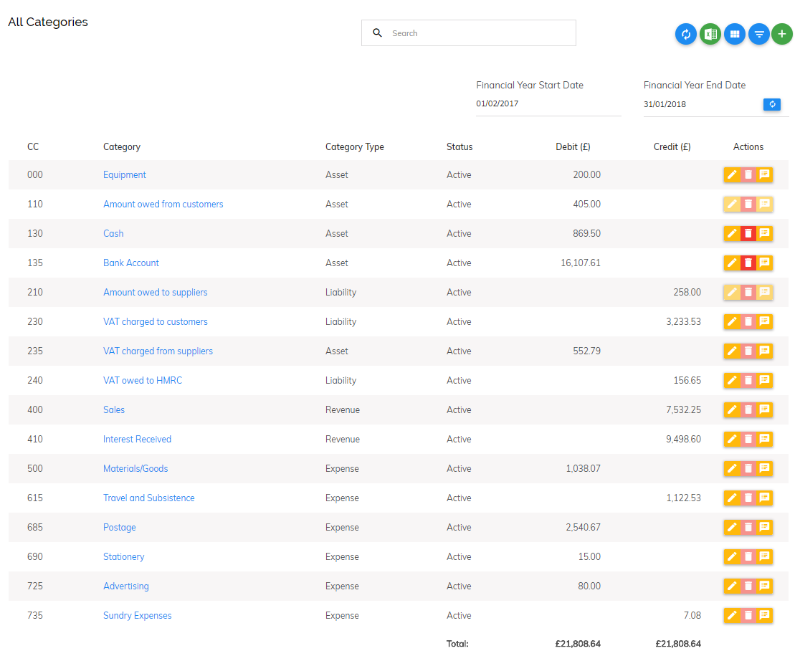Click the 7,532.25 credit amount for Sales

684,410
